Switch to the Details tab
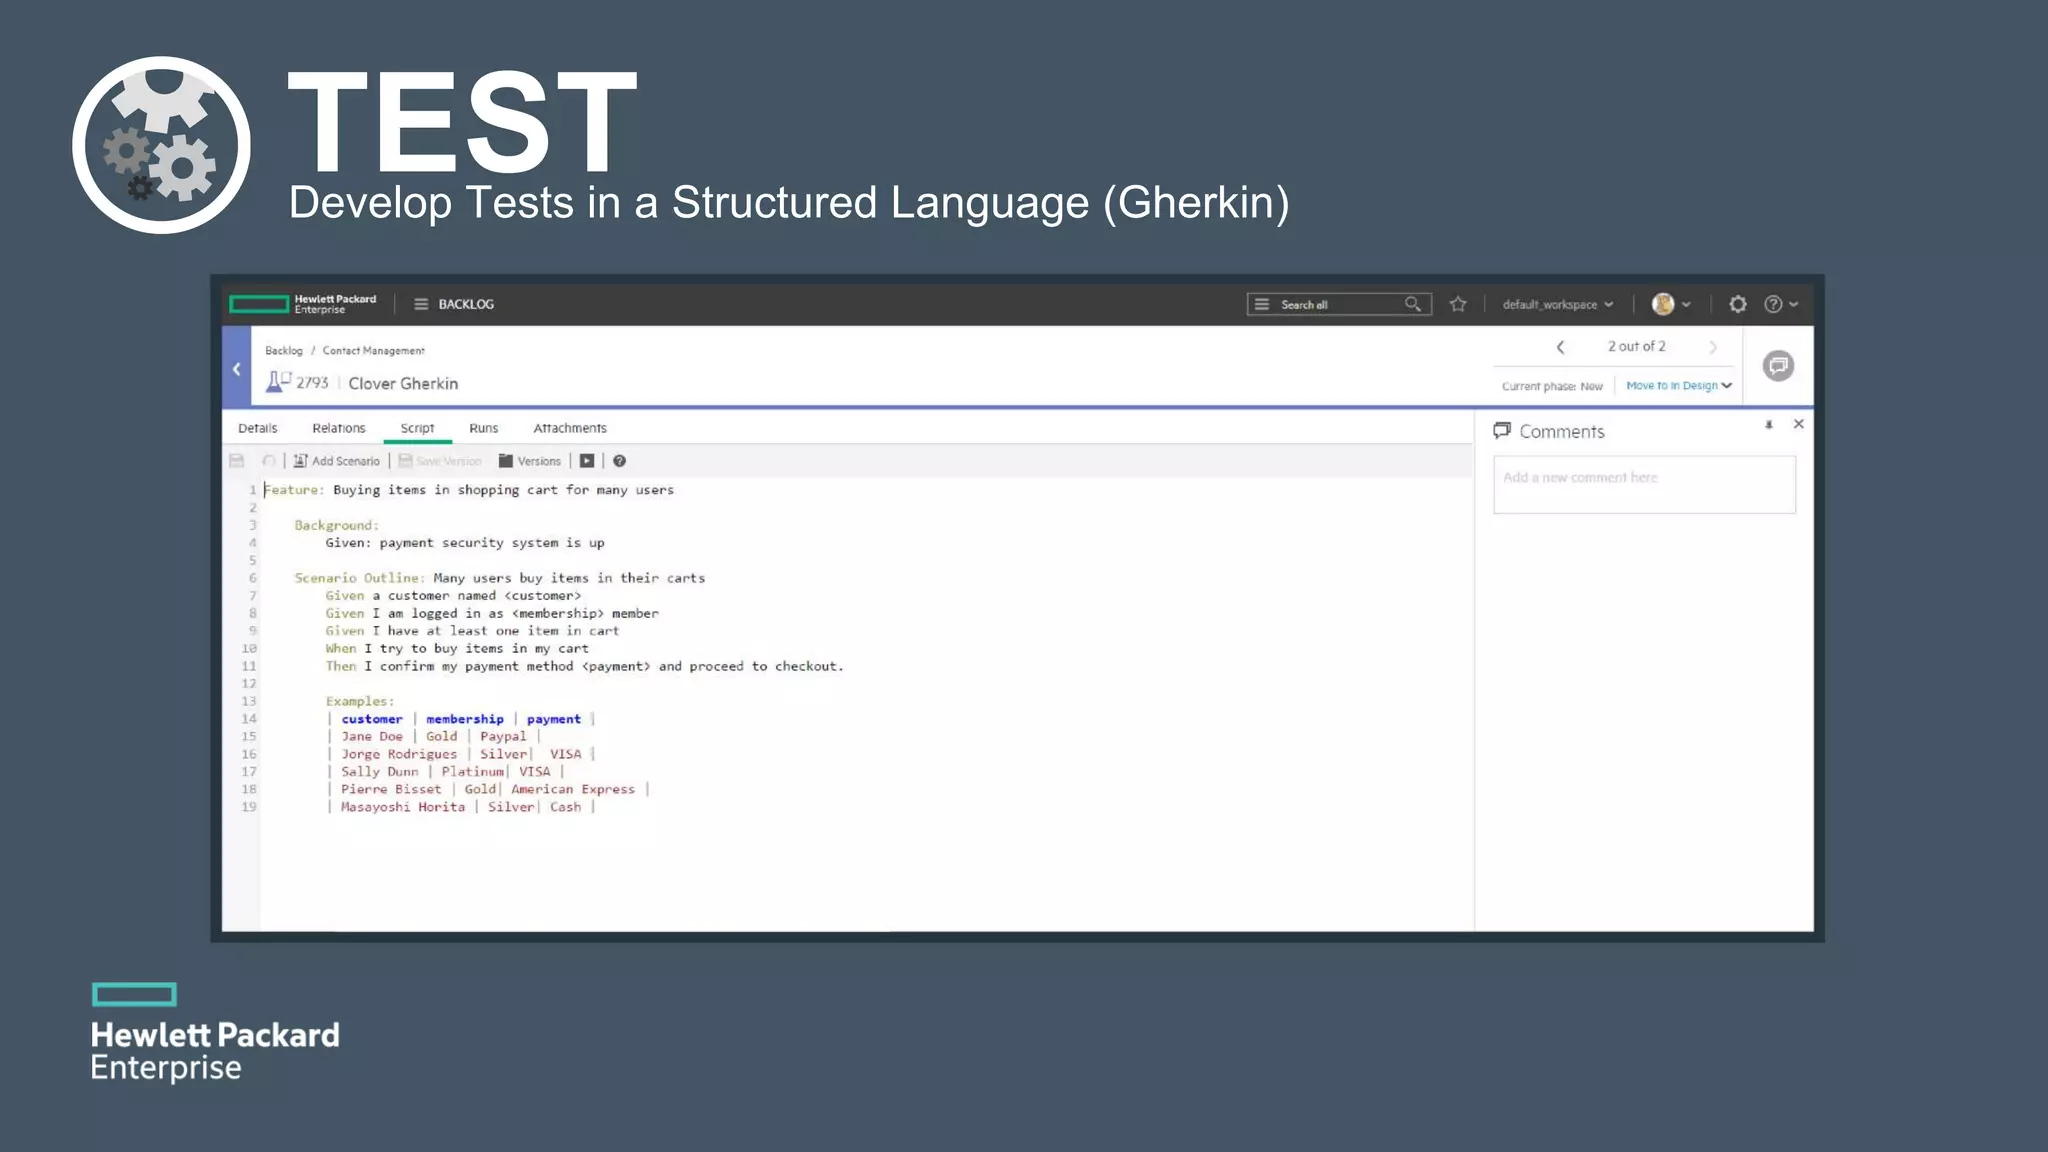Screen dimensions: 2048x1152 [258, 428]
